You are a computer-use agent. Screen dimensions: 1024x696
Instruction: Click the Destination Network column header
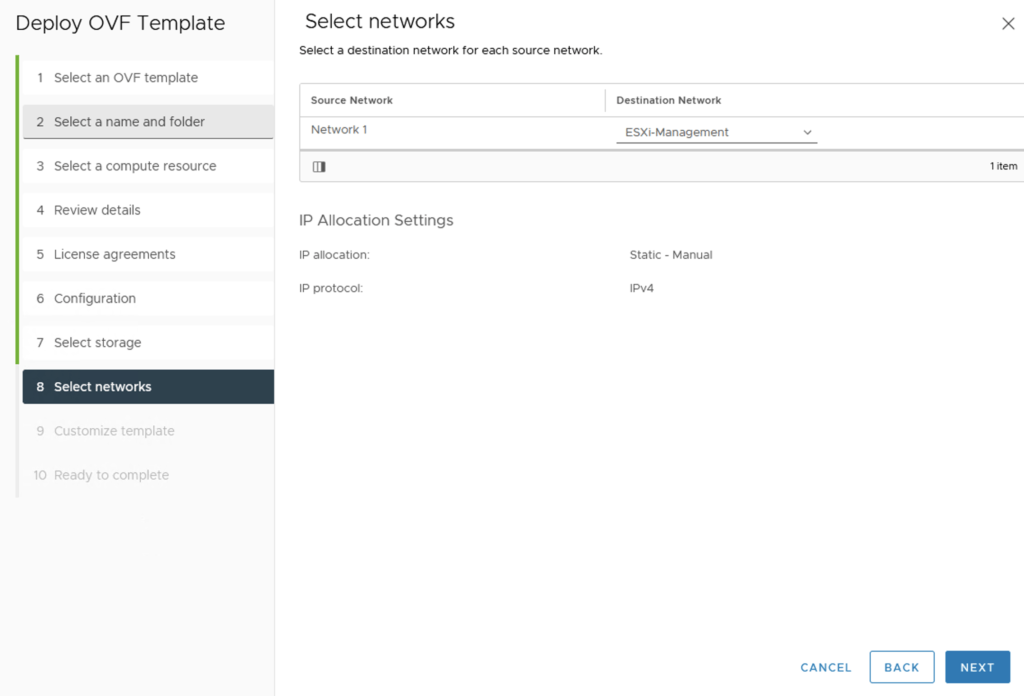tap(669, 100)
